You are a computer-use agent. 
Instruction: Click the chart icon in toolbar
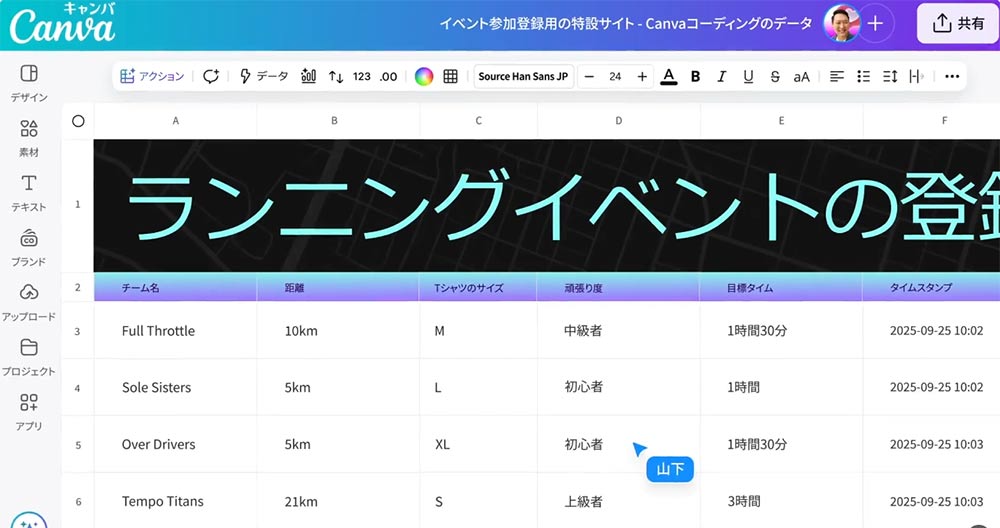(309, 76)
